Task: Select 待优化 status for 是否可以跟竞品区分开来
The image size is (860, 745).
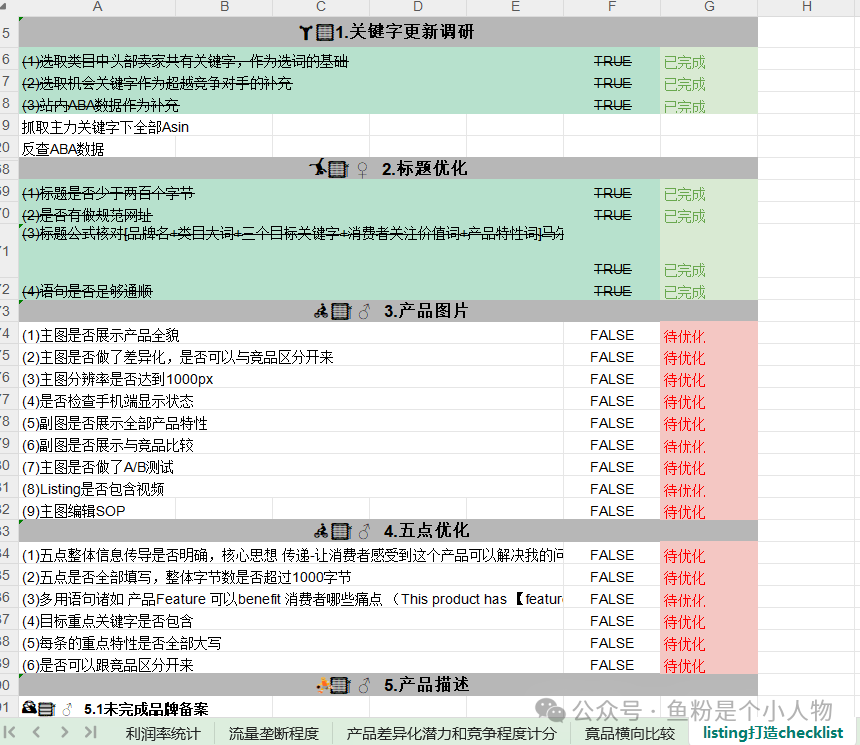Action: [709, 665]
